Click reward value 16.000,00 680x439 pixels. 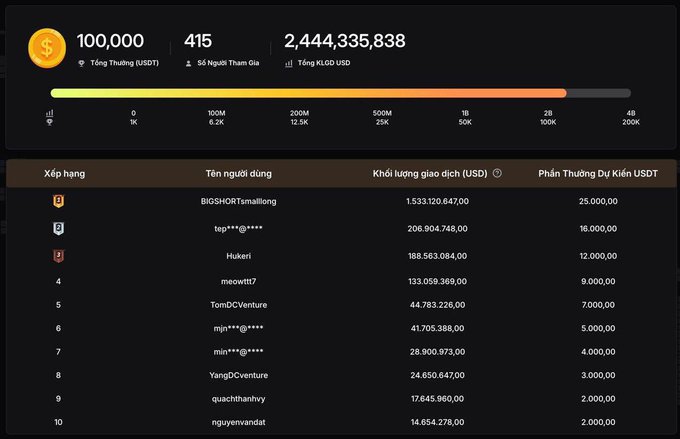(598, 229)
